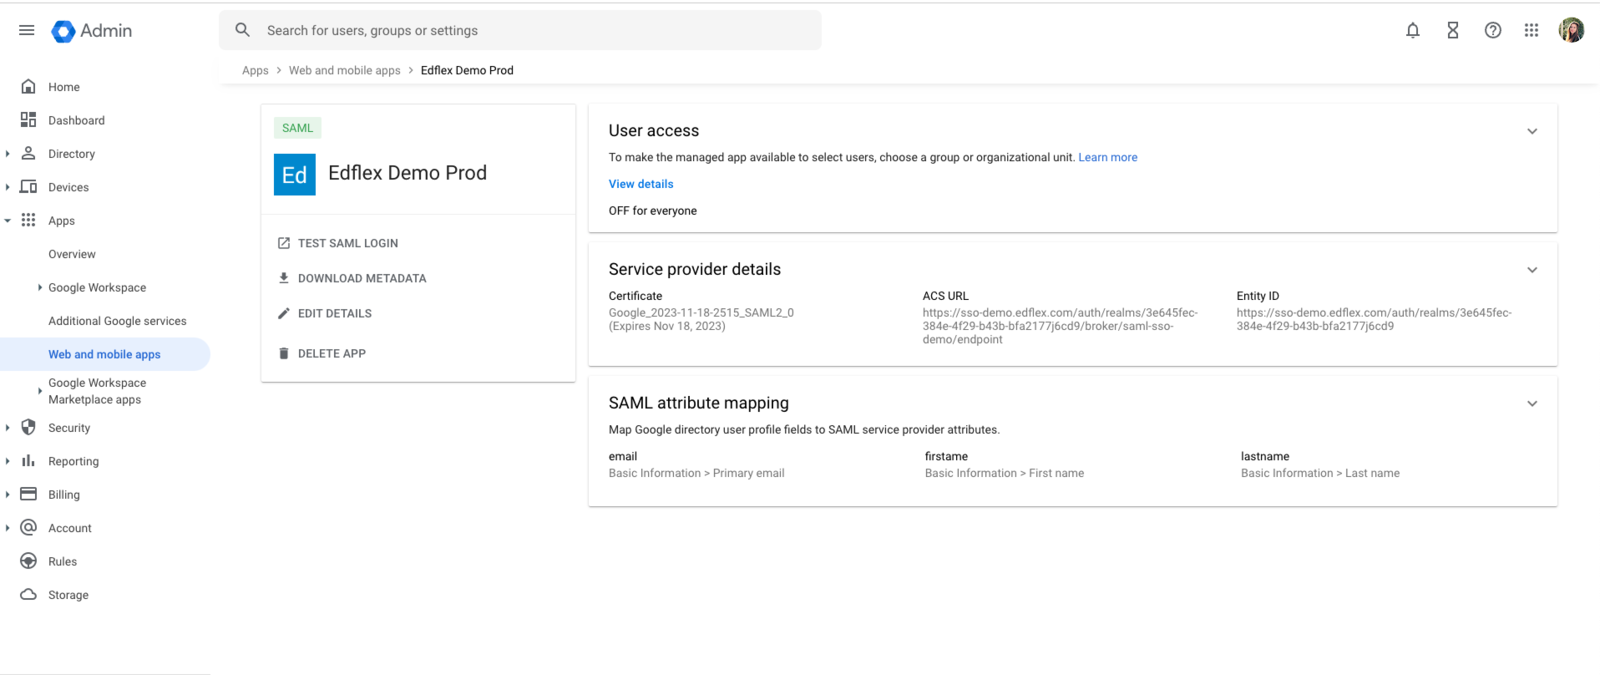Viewport: 1600px width, 675px height.
Task: Expand the Security sidebar arrow
Action: [8, 428]
